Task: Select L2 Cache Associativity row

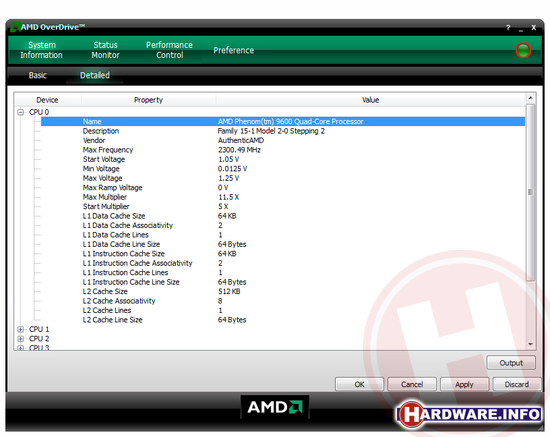Action: [283, 301]
